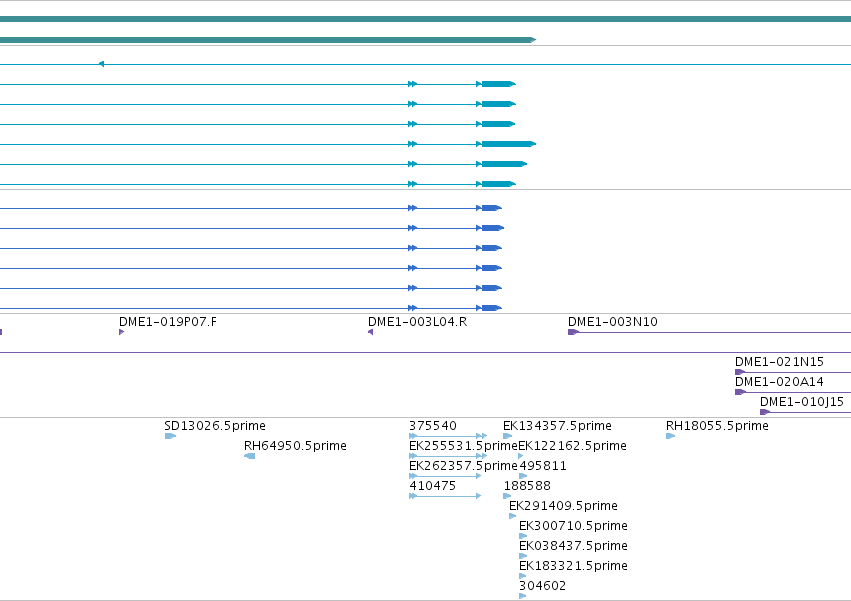Click the purple start block under DME1-010J15
The height and width of the screenshot is (601, 851).
(x=765, y=412)
